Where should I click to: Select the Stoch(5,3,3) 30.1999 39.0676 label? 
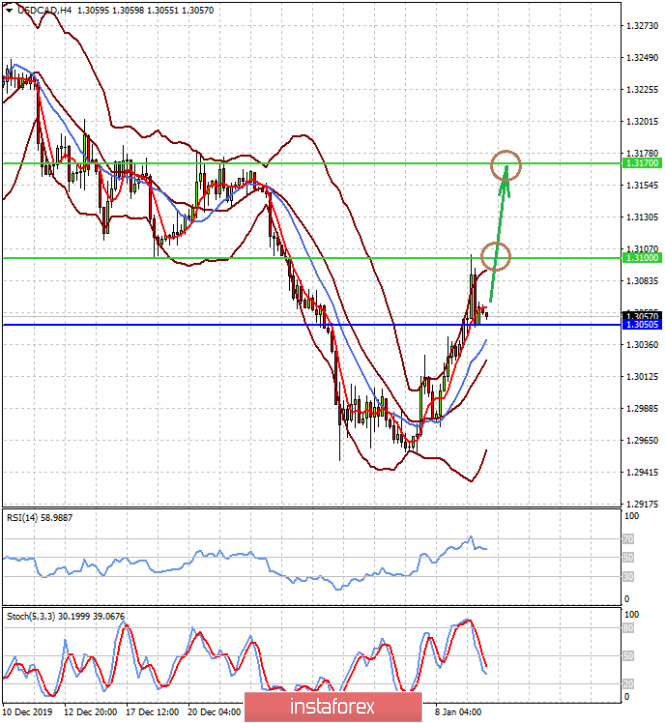tap(65, 616)
